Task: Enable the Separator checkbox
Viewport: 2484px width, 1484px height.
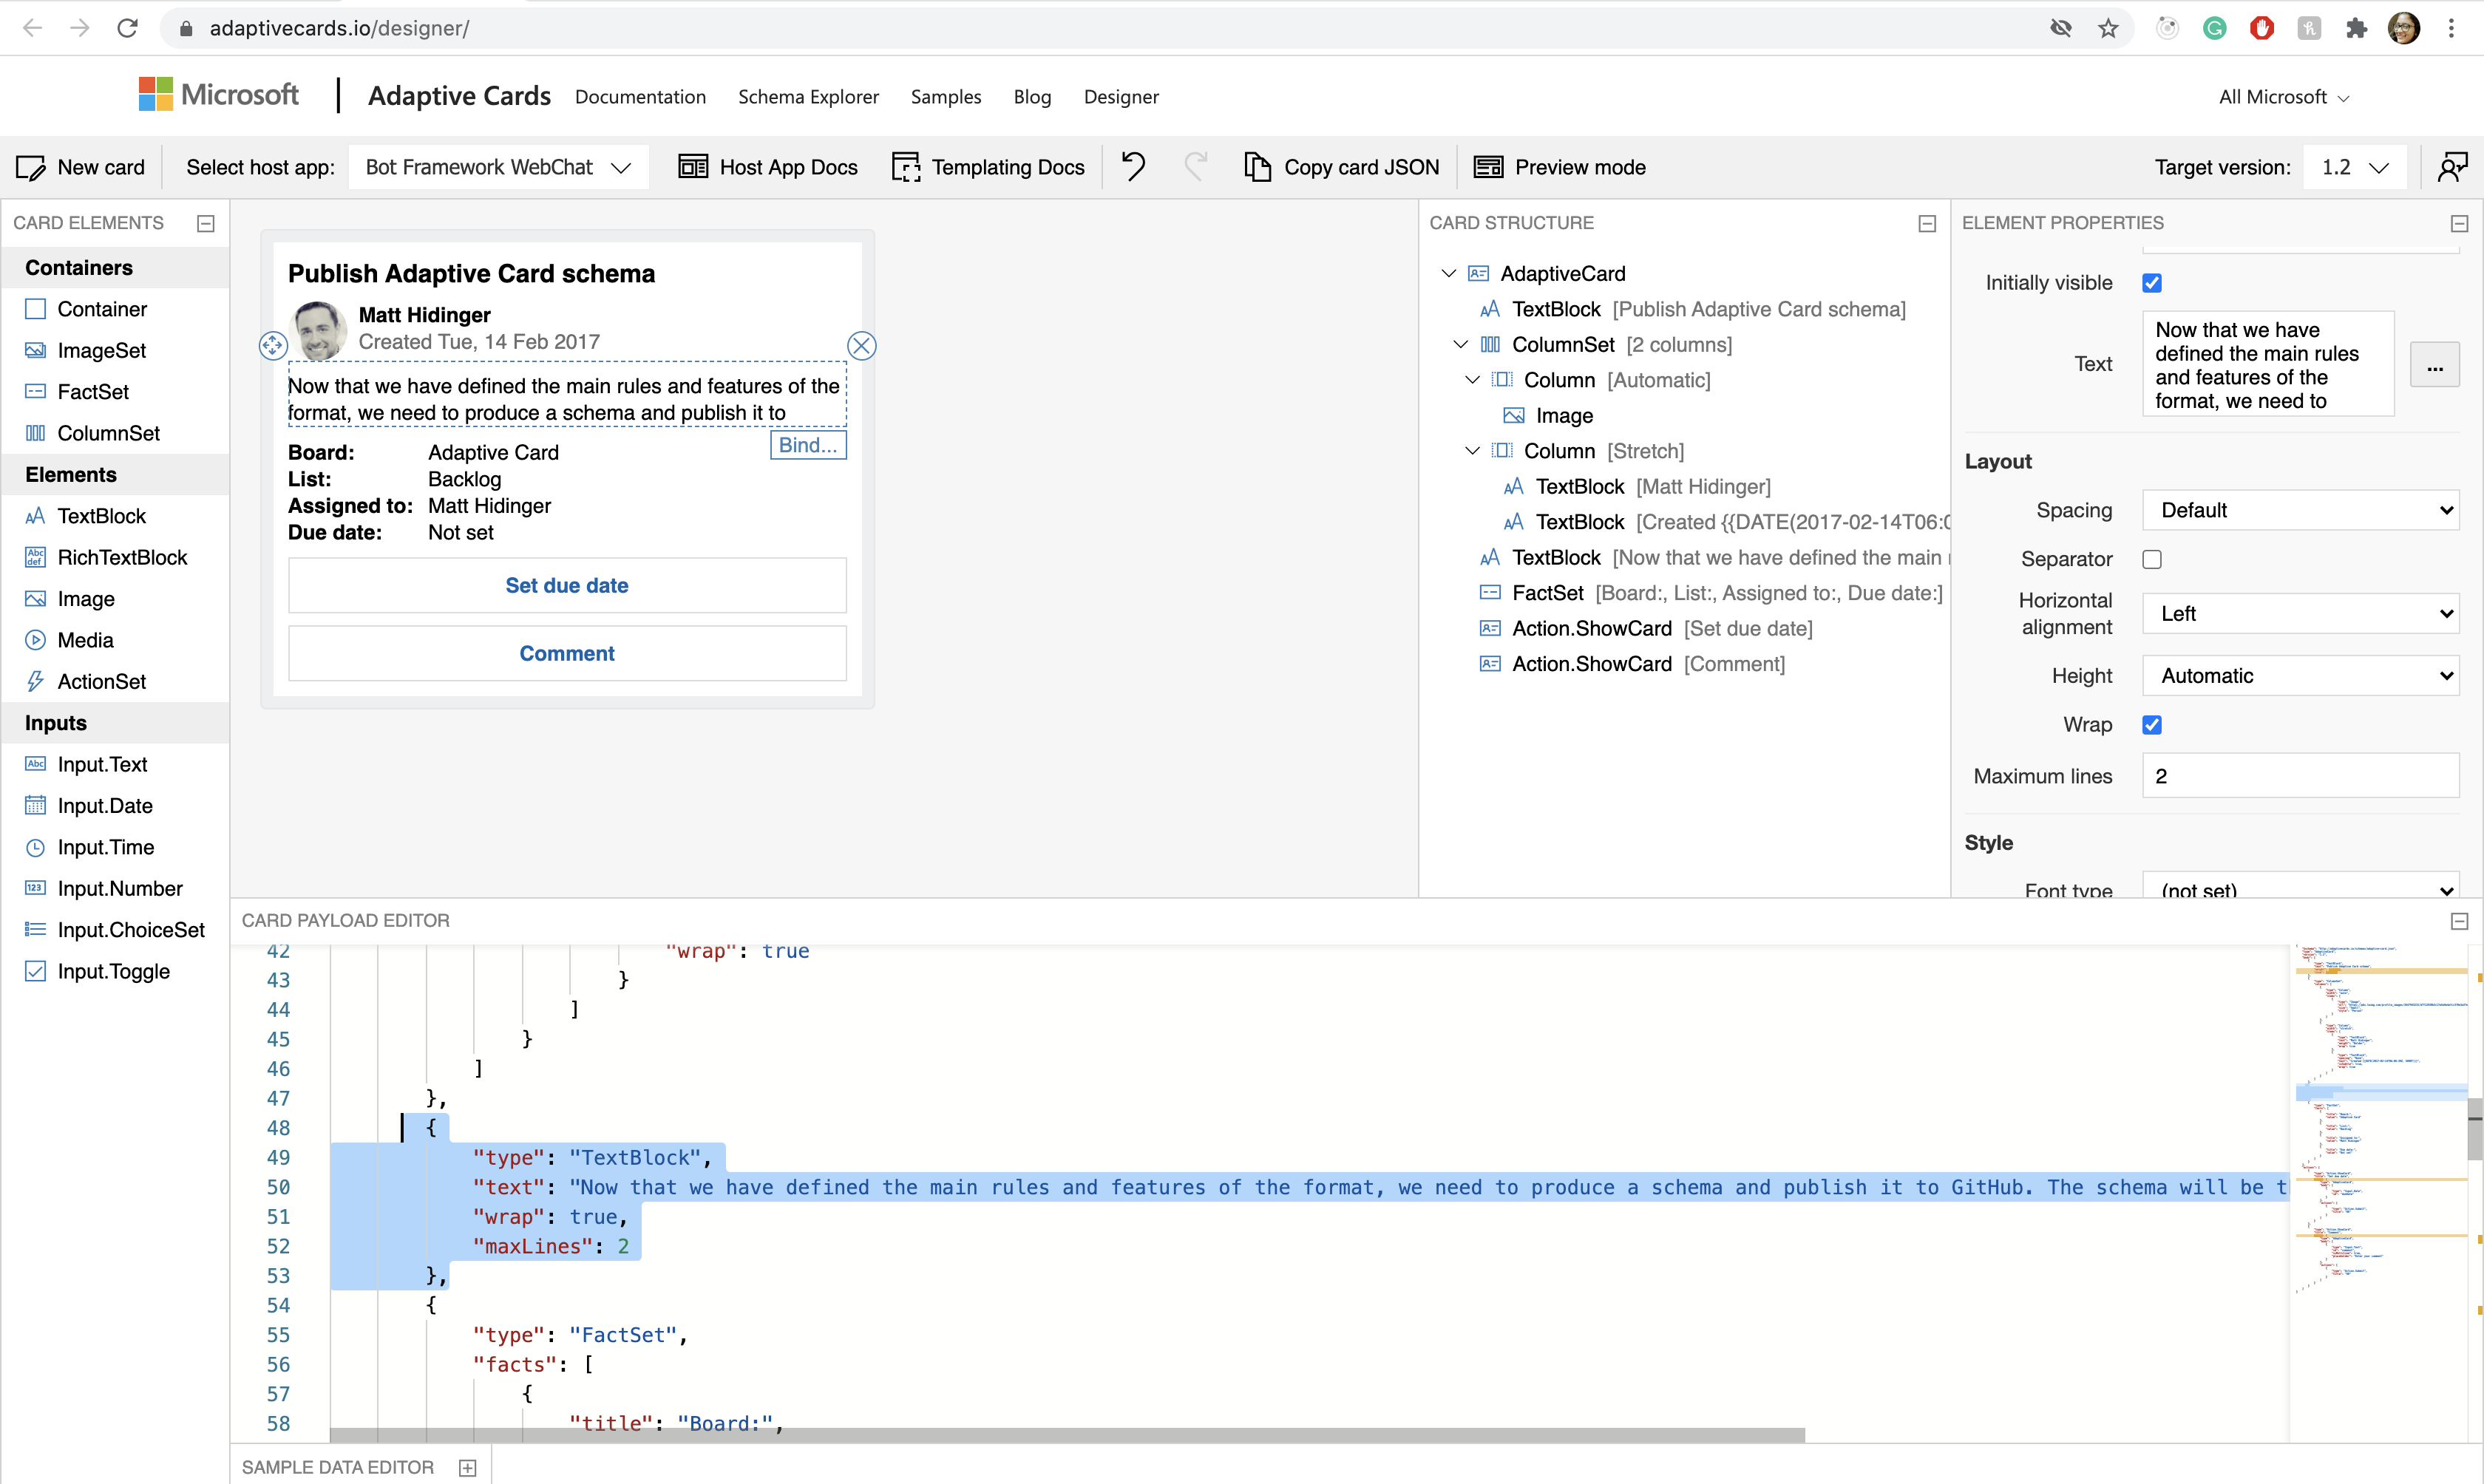Action: tap(2152, 559)
